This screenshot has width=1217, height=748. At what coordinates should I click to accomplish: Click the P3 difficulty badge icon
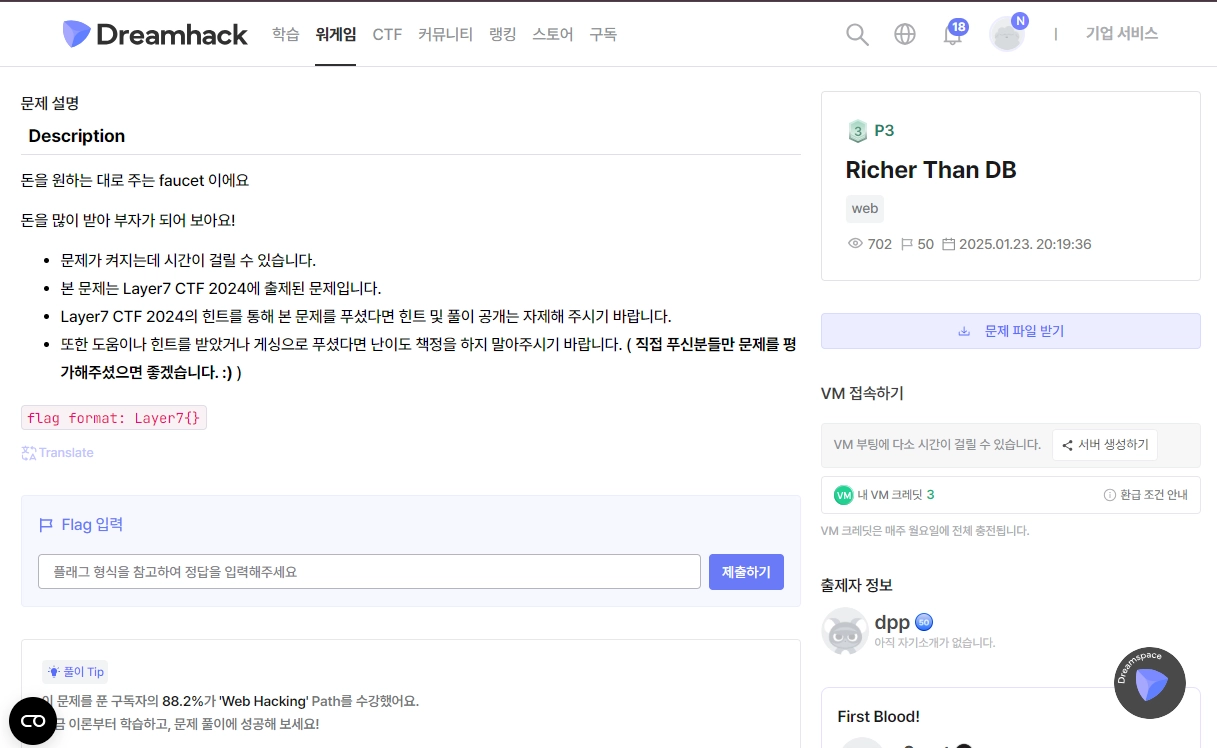(x=857, y=130)
